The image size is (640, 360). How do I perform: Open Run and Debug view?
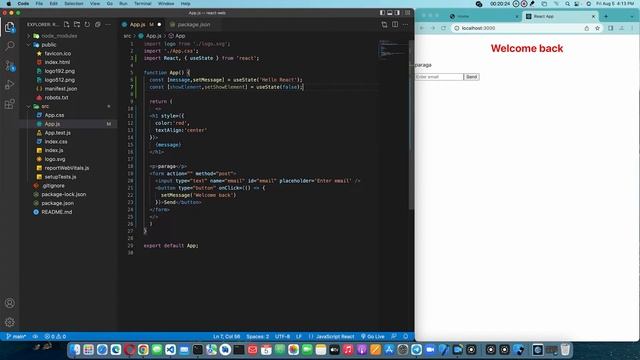(x=10, y=84)
